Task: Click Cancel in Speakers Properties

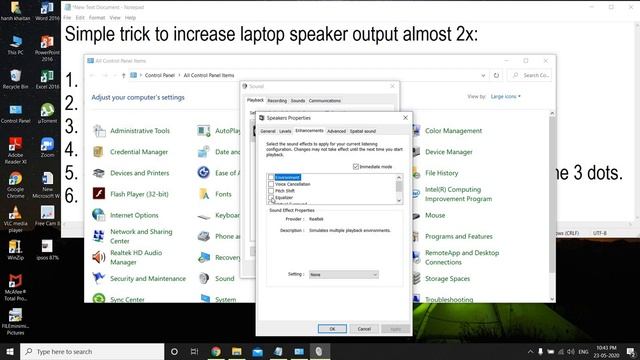Action: tap(364, 329)
